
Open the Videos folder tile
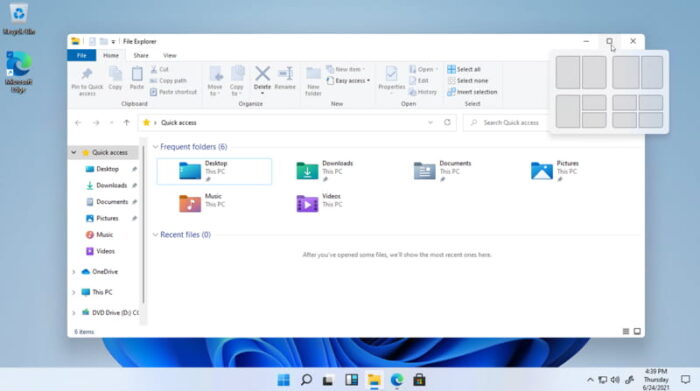tap(331, 204)
